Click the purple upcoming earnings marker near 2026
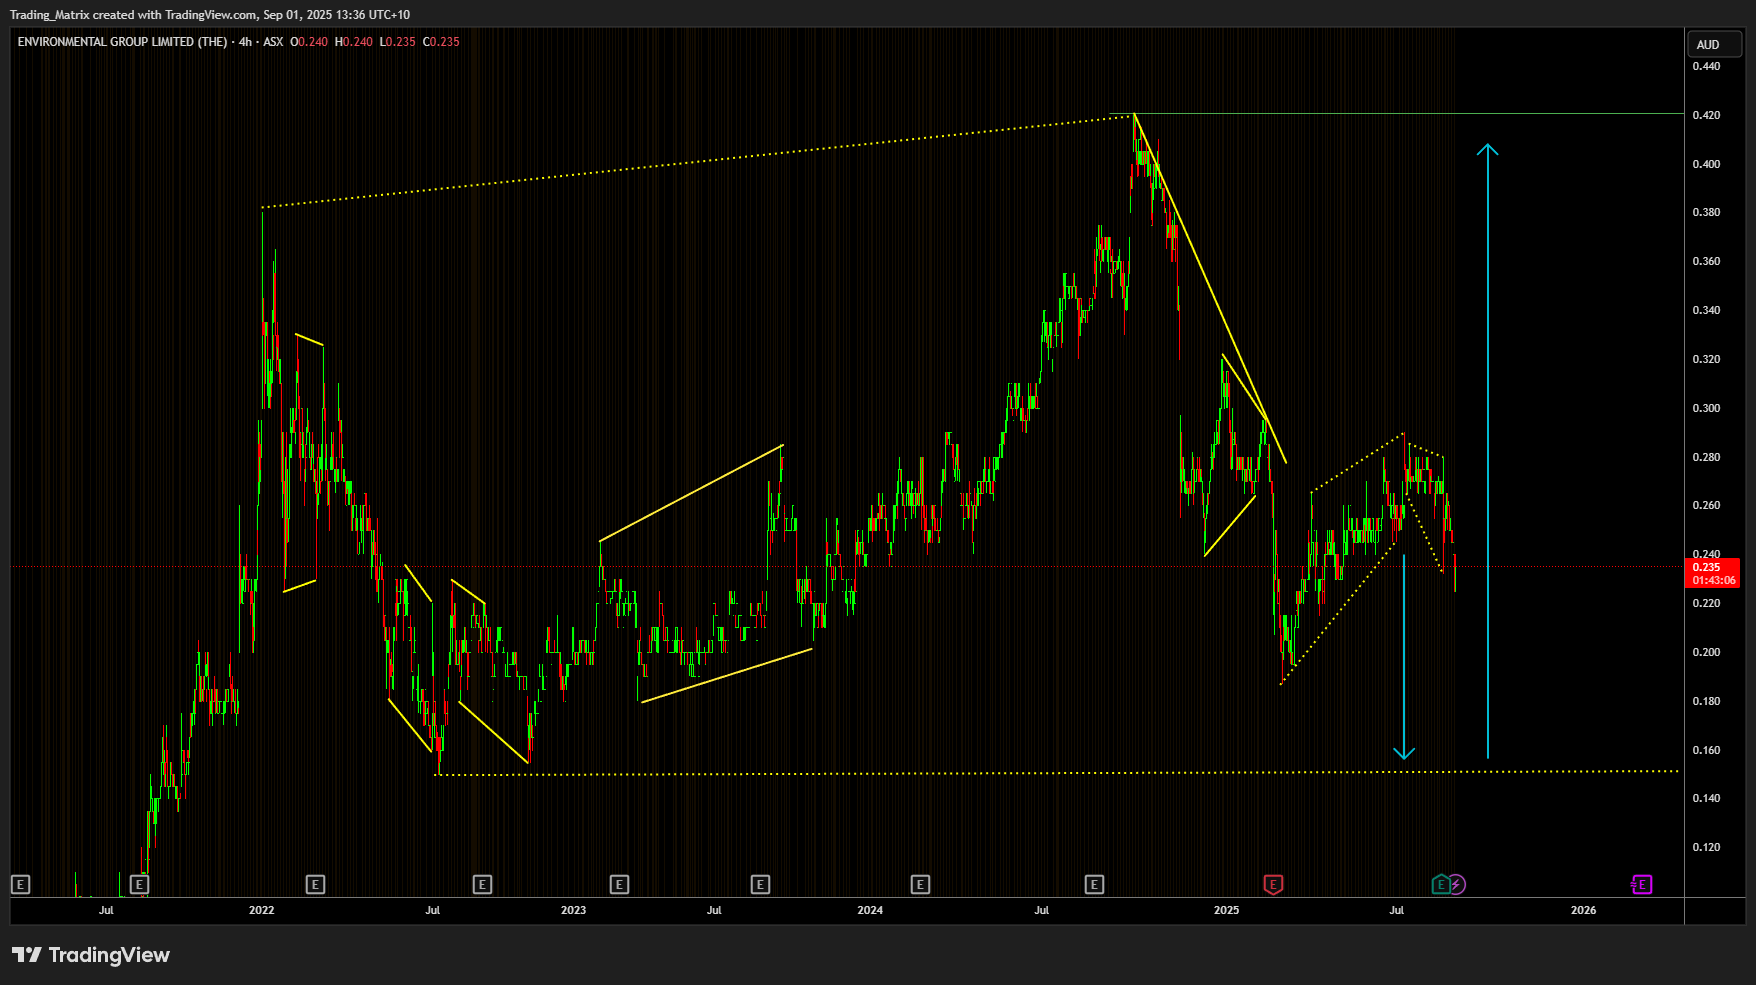 coord(1641,884)
